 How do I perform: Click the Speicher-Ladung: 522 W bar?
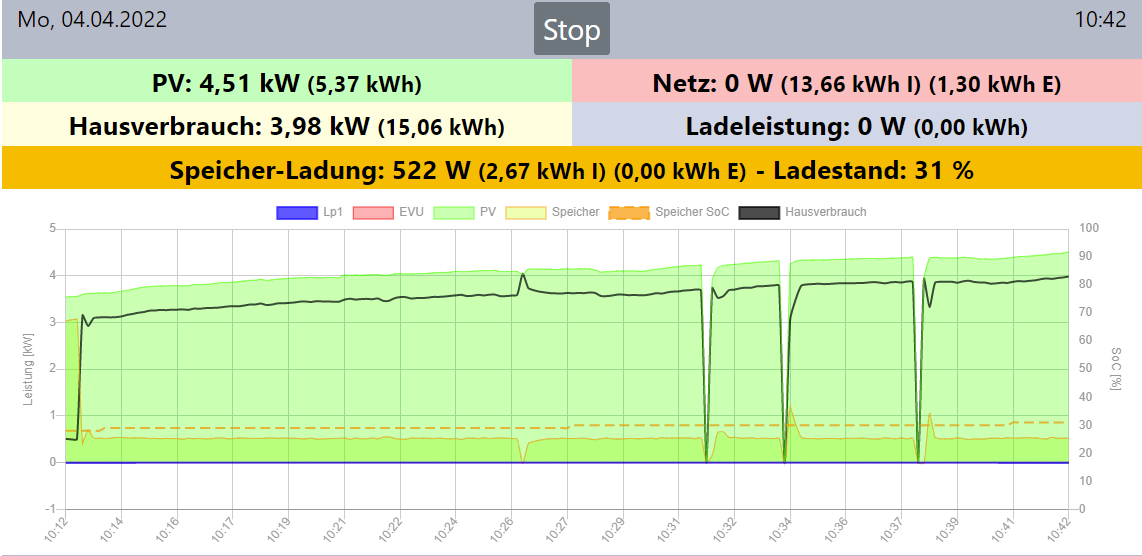click(x=572, y=168)
